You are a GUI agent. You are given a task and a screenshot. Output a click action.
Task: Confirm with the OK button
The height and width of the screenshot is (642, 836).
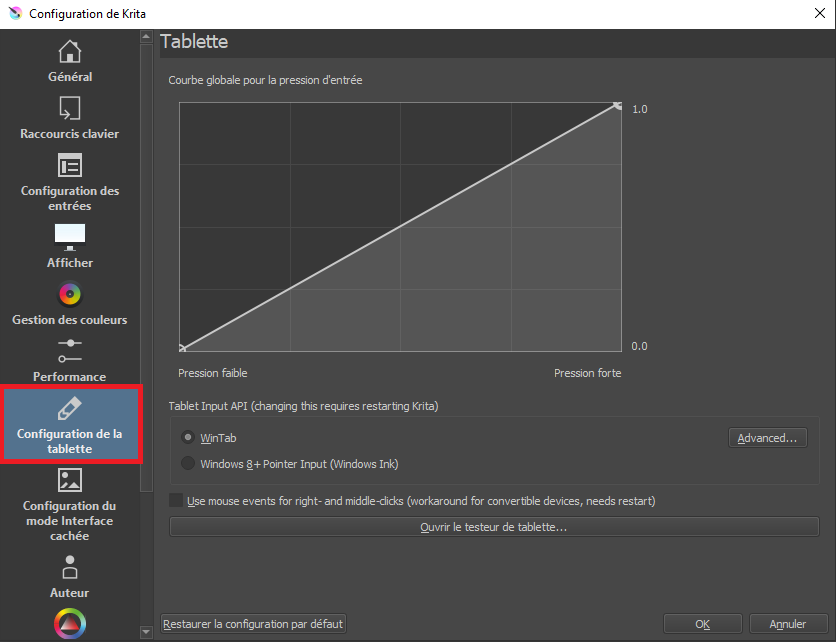point(703,624)
